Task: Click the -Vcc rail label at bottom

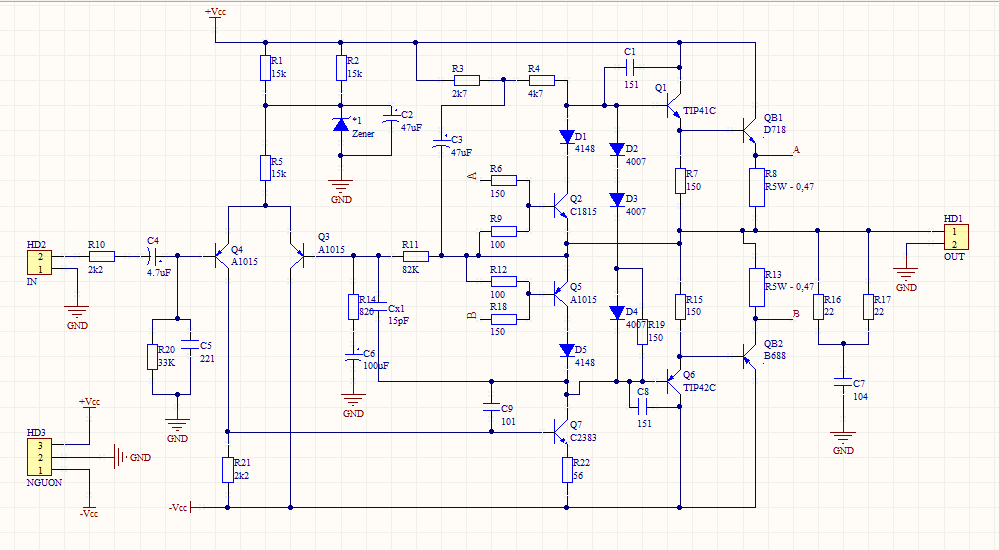Action: (x=178, y=507)
